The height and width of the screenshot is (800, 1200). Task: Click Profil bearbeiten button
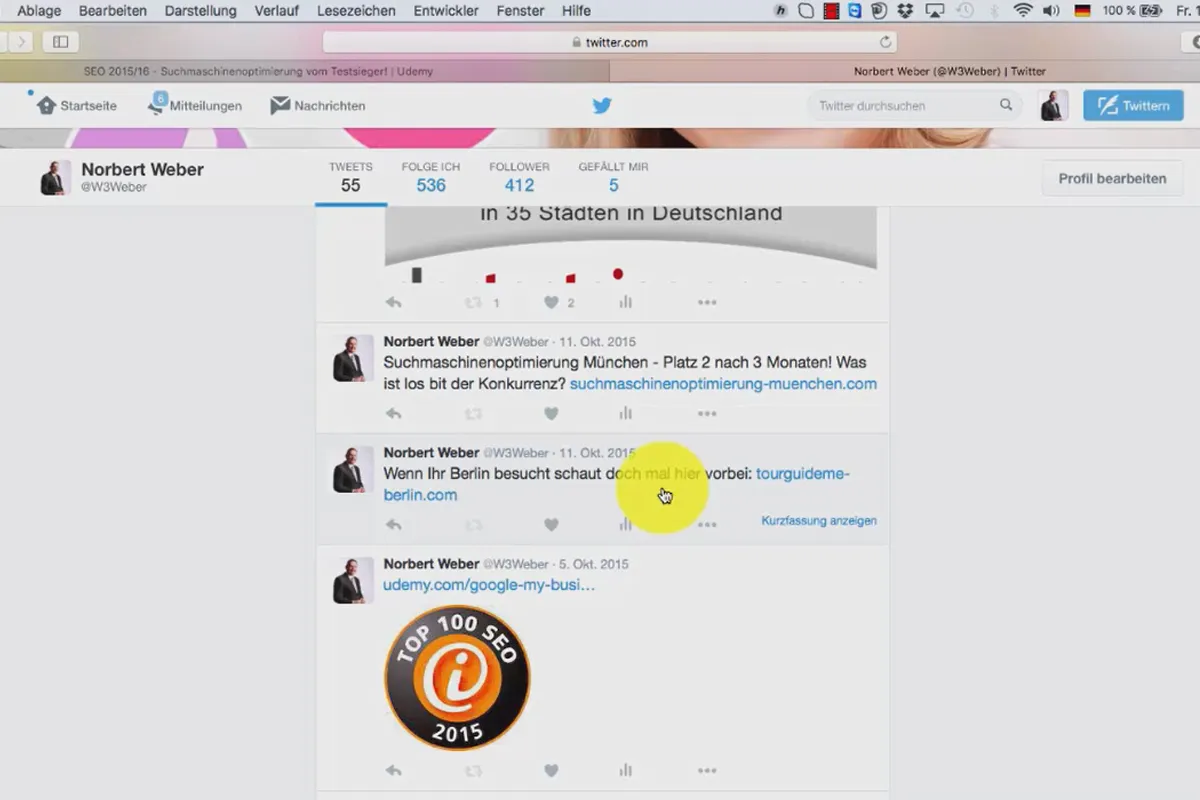click(1112, 178)
